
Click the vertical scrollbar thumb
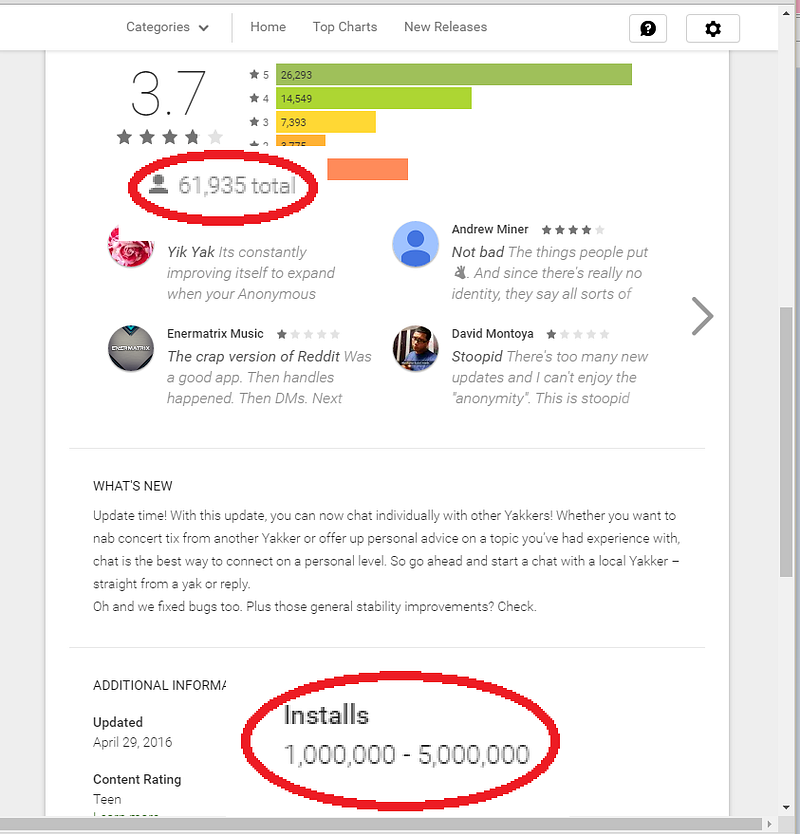786,441
